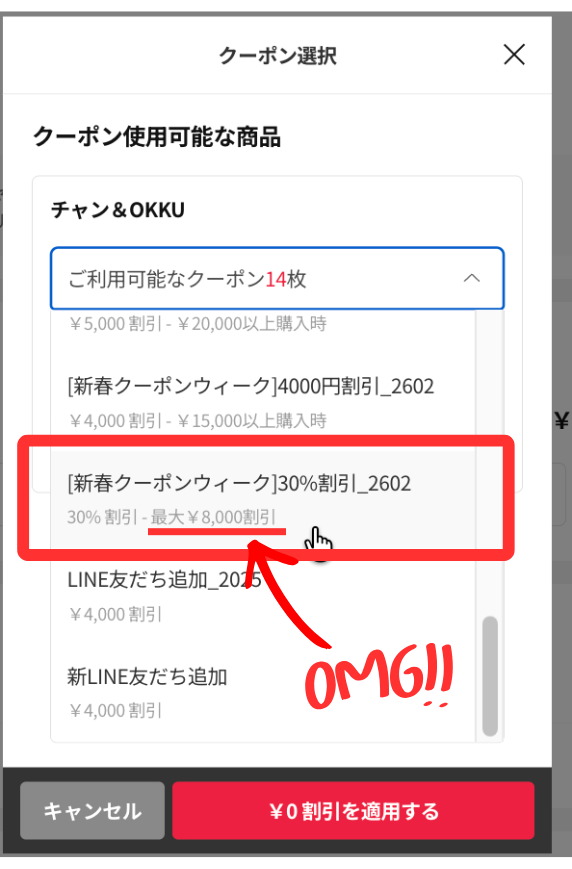Image resolution: width=572 pixels, height=869 pixels.
Task: Collapse the ご利用可能なクーポン14枚 dropdown
Action: [x=277, y=278]
